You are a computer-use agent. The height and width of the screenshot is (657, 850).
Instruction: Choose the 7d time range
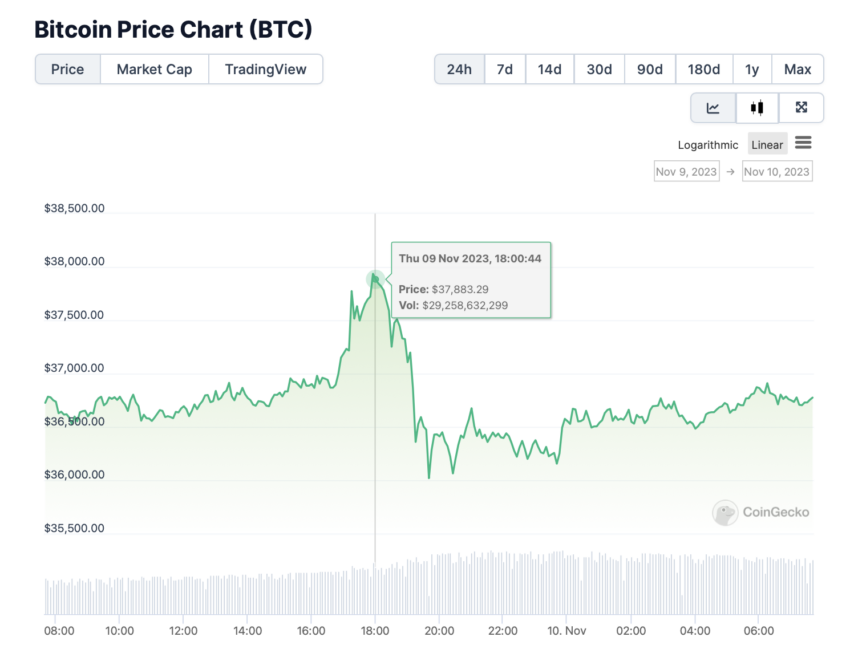click(x=505, y=69)
